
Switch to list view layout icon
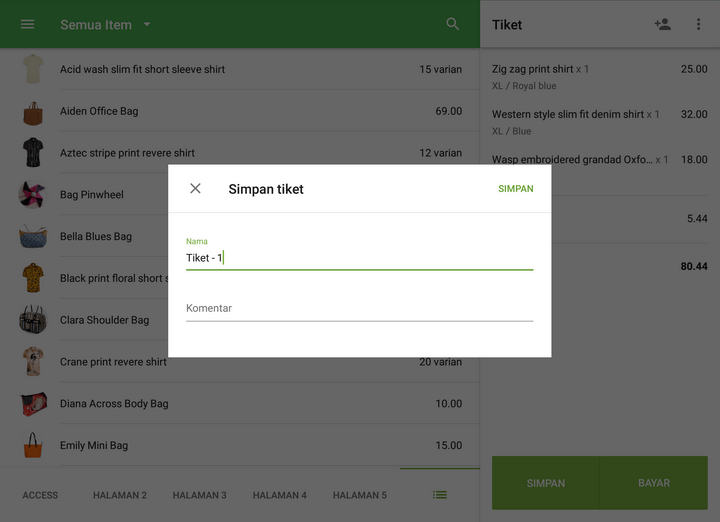tap(440, 495)
